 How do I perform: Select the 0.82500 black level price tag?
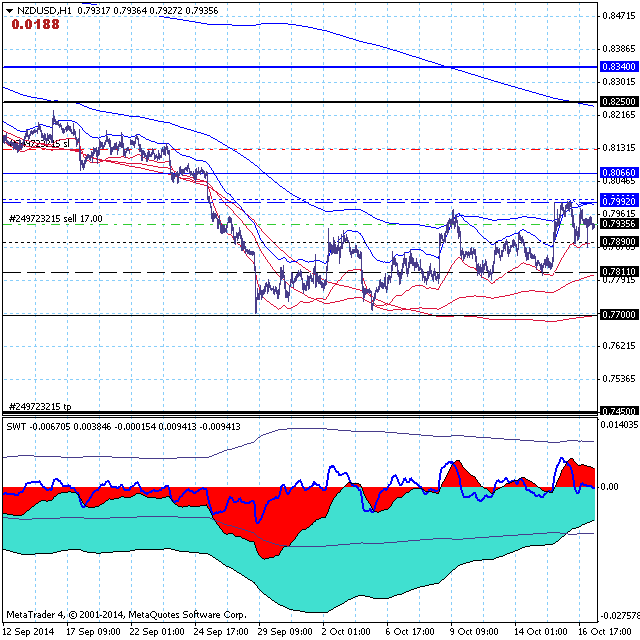(x=619, y=101)
